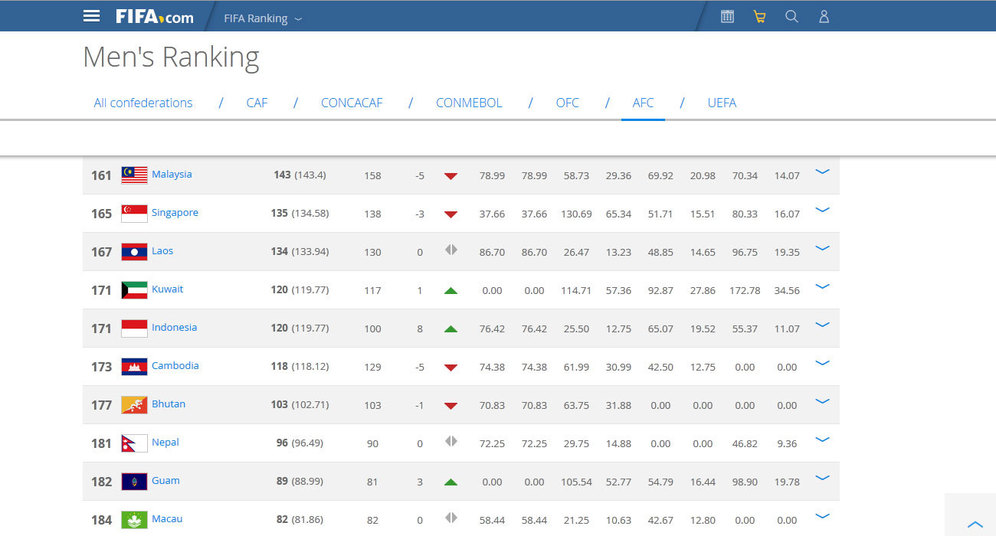Open the FIFA Ranking dropdown
This screenshot has height=536, width=996.
click(263, 18)
